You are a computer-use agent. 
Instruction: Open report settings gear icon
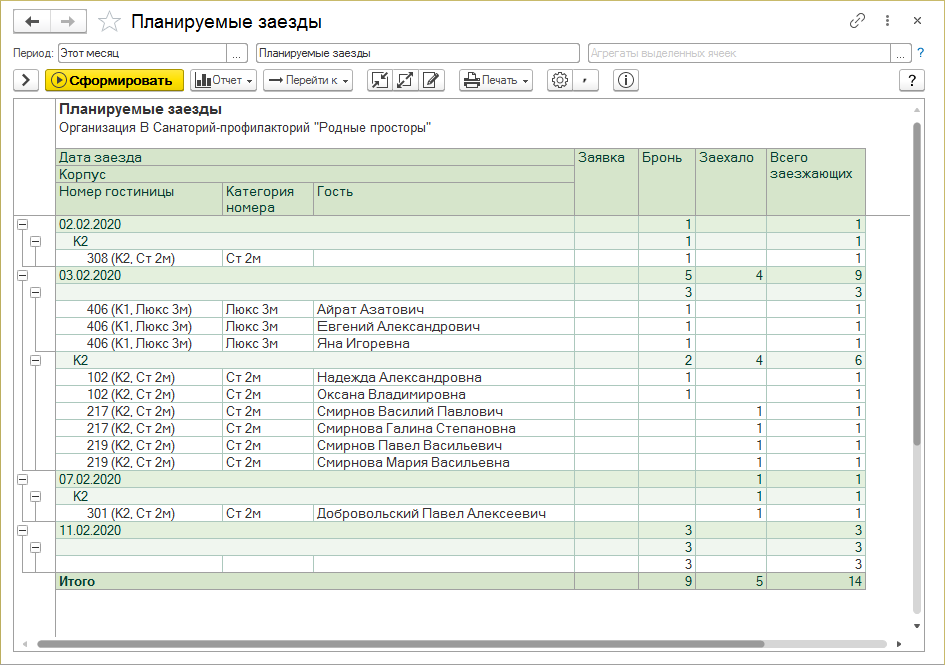coord(560,81)
